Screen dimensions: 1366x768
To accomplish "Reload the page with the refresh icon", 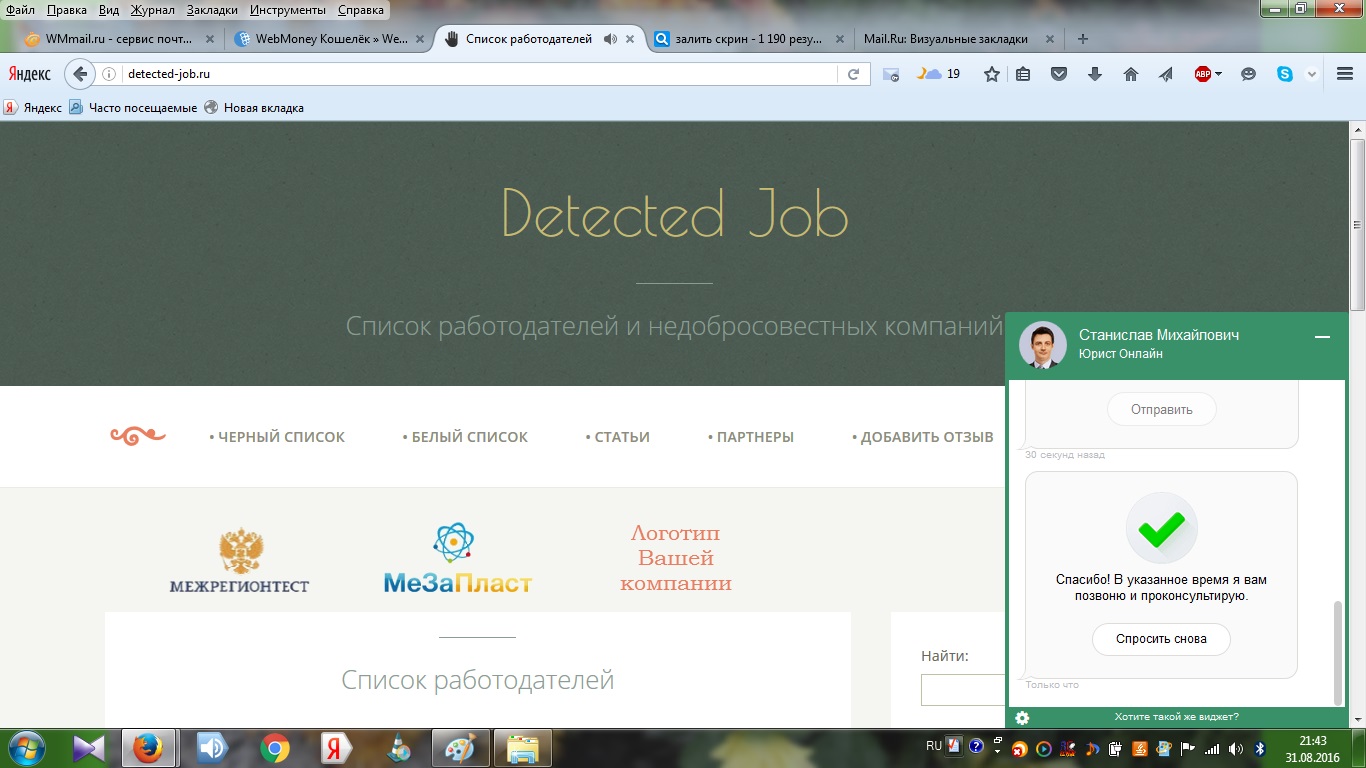I will [x=853, y=74].
